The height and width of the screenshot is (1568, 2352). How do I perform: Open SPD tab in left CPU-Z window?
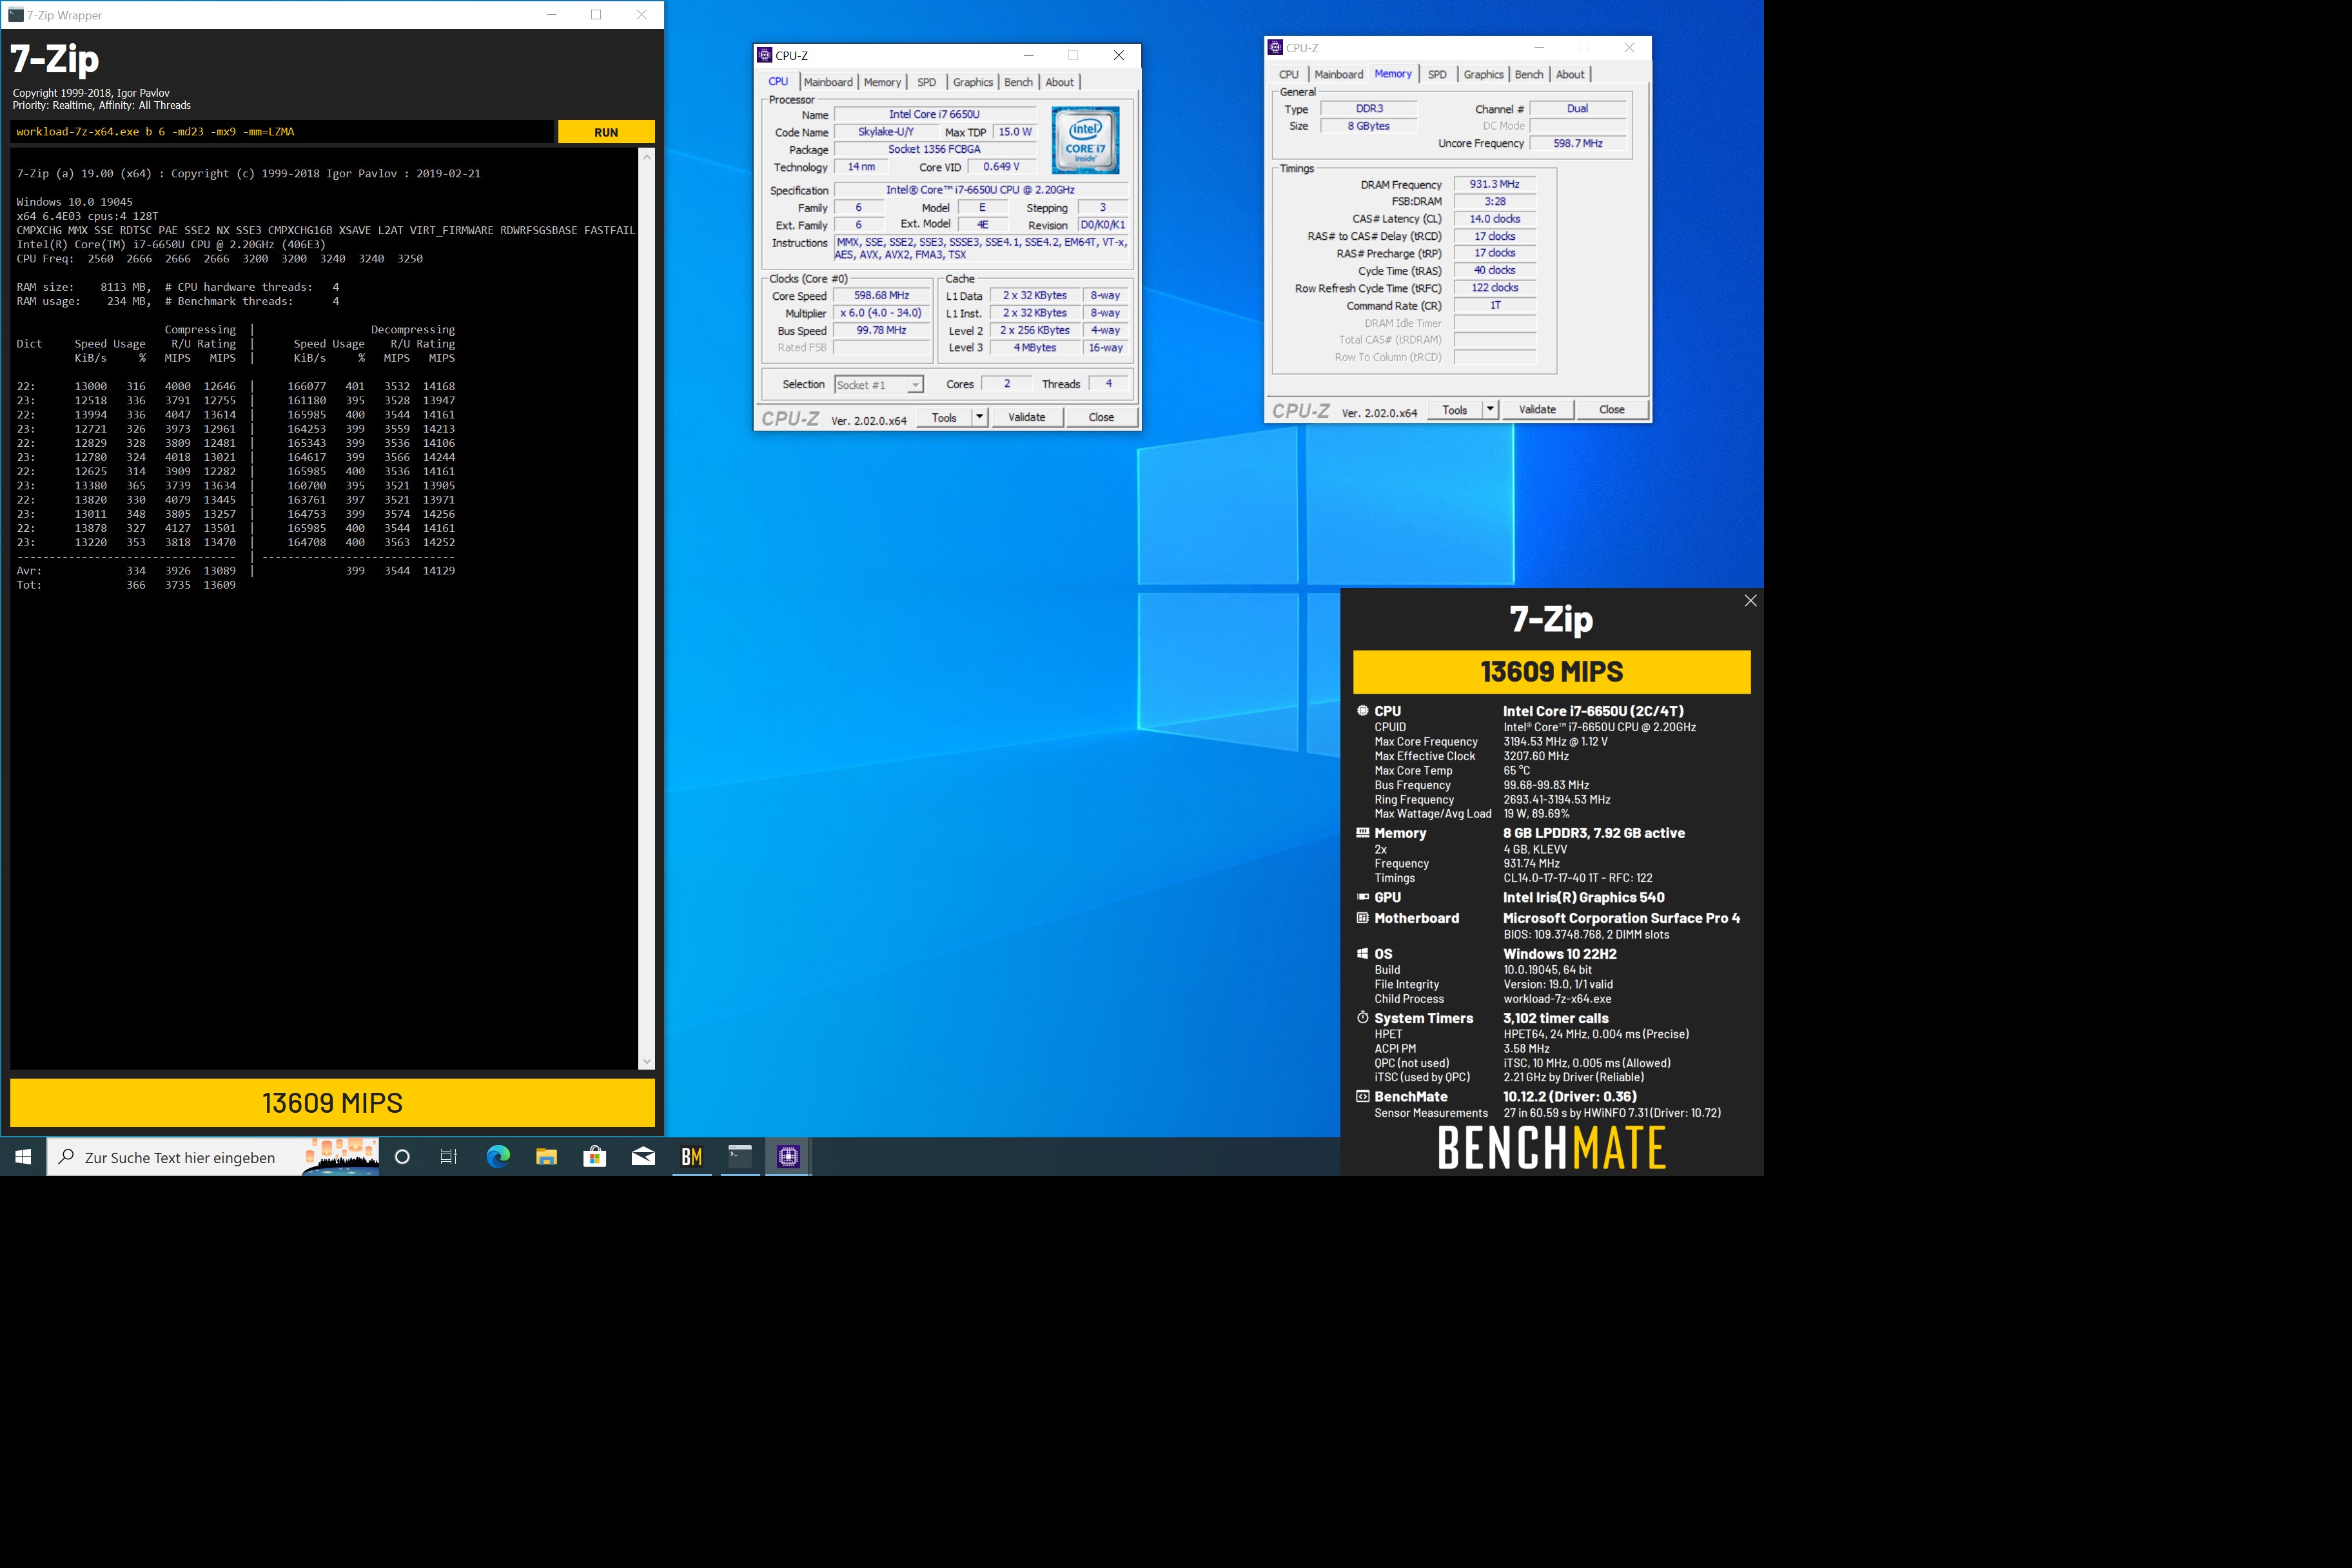pos(926,82)
